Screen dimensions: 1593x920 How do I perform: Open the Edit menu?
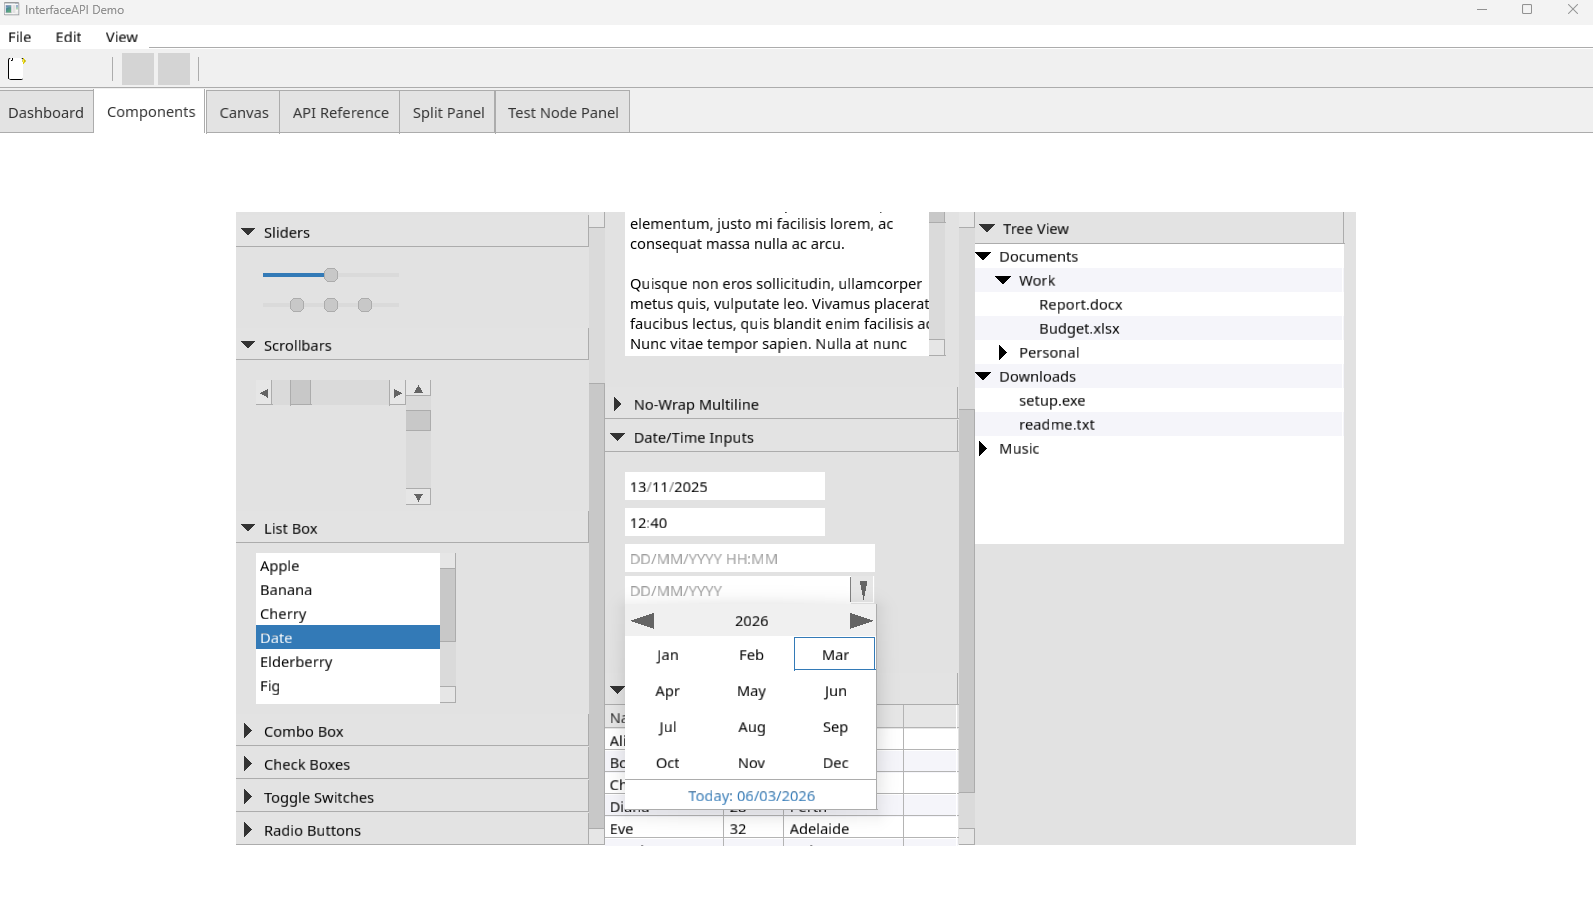tap(68, 37)
